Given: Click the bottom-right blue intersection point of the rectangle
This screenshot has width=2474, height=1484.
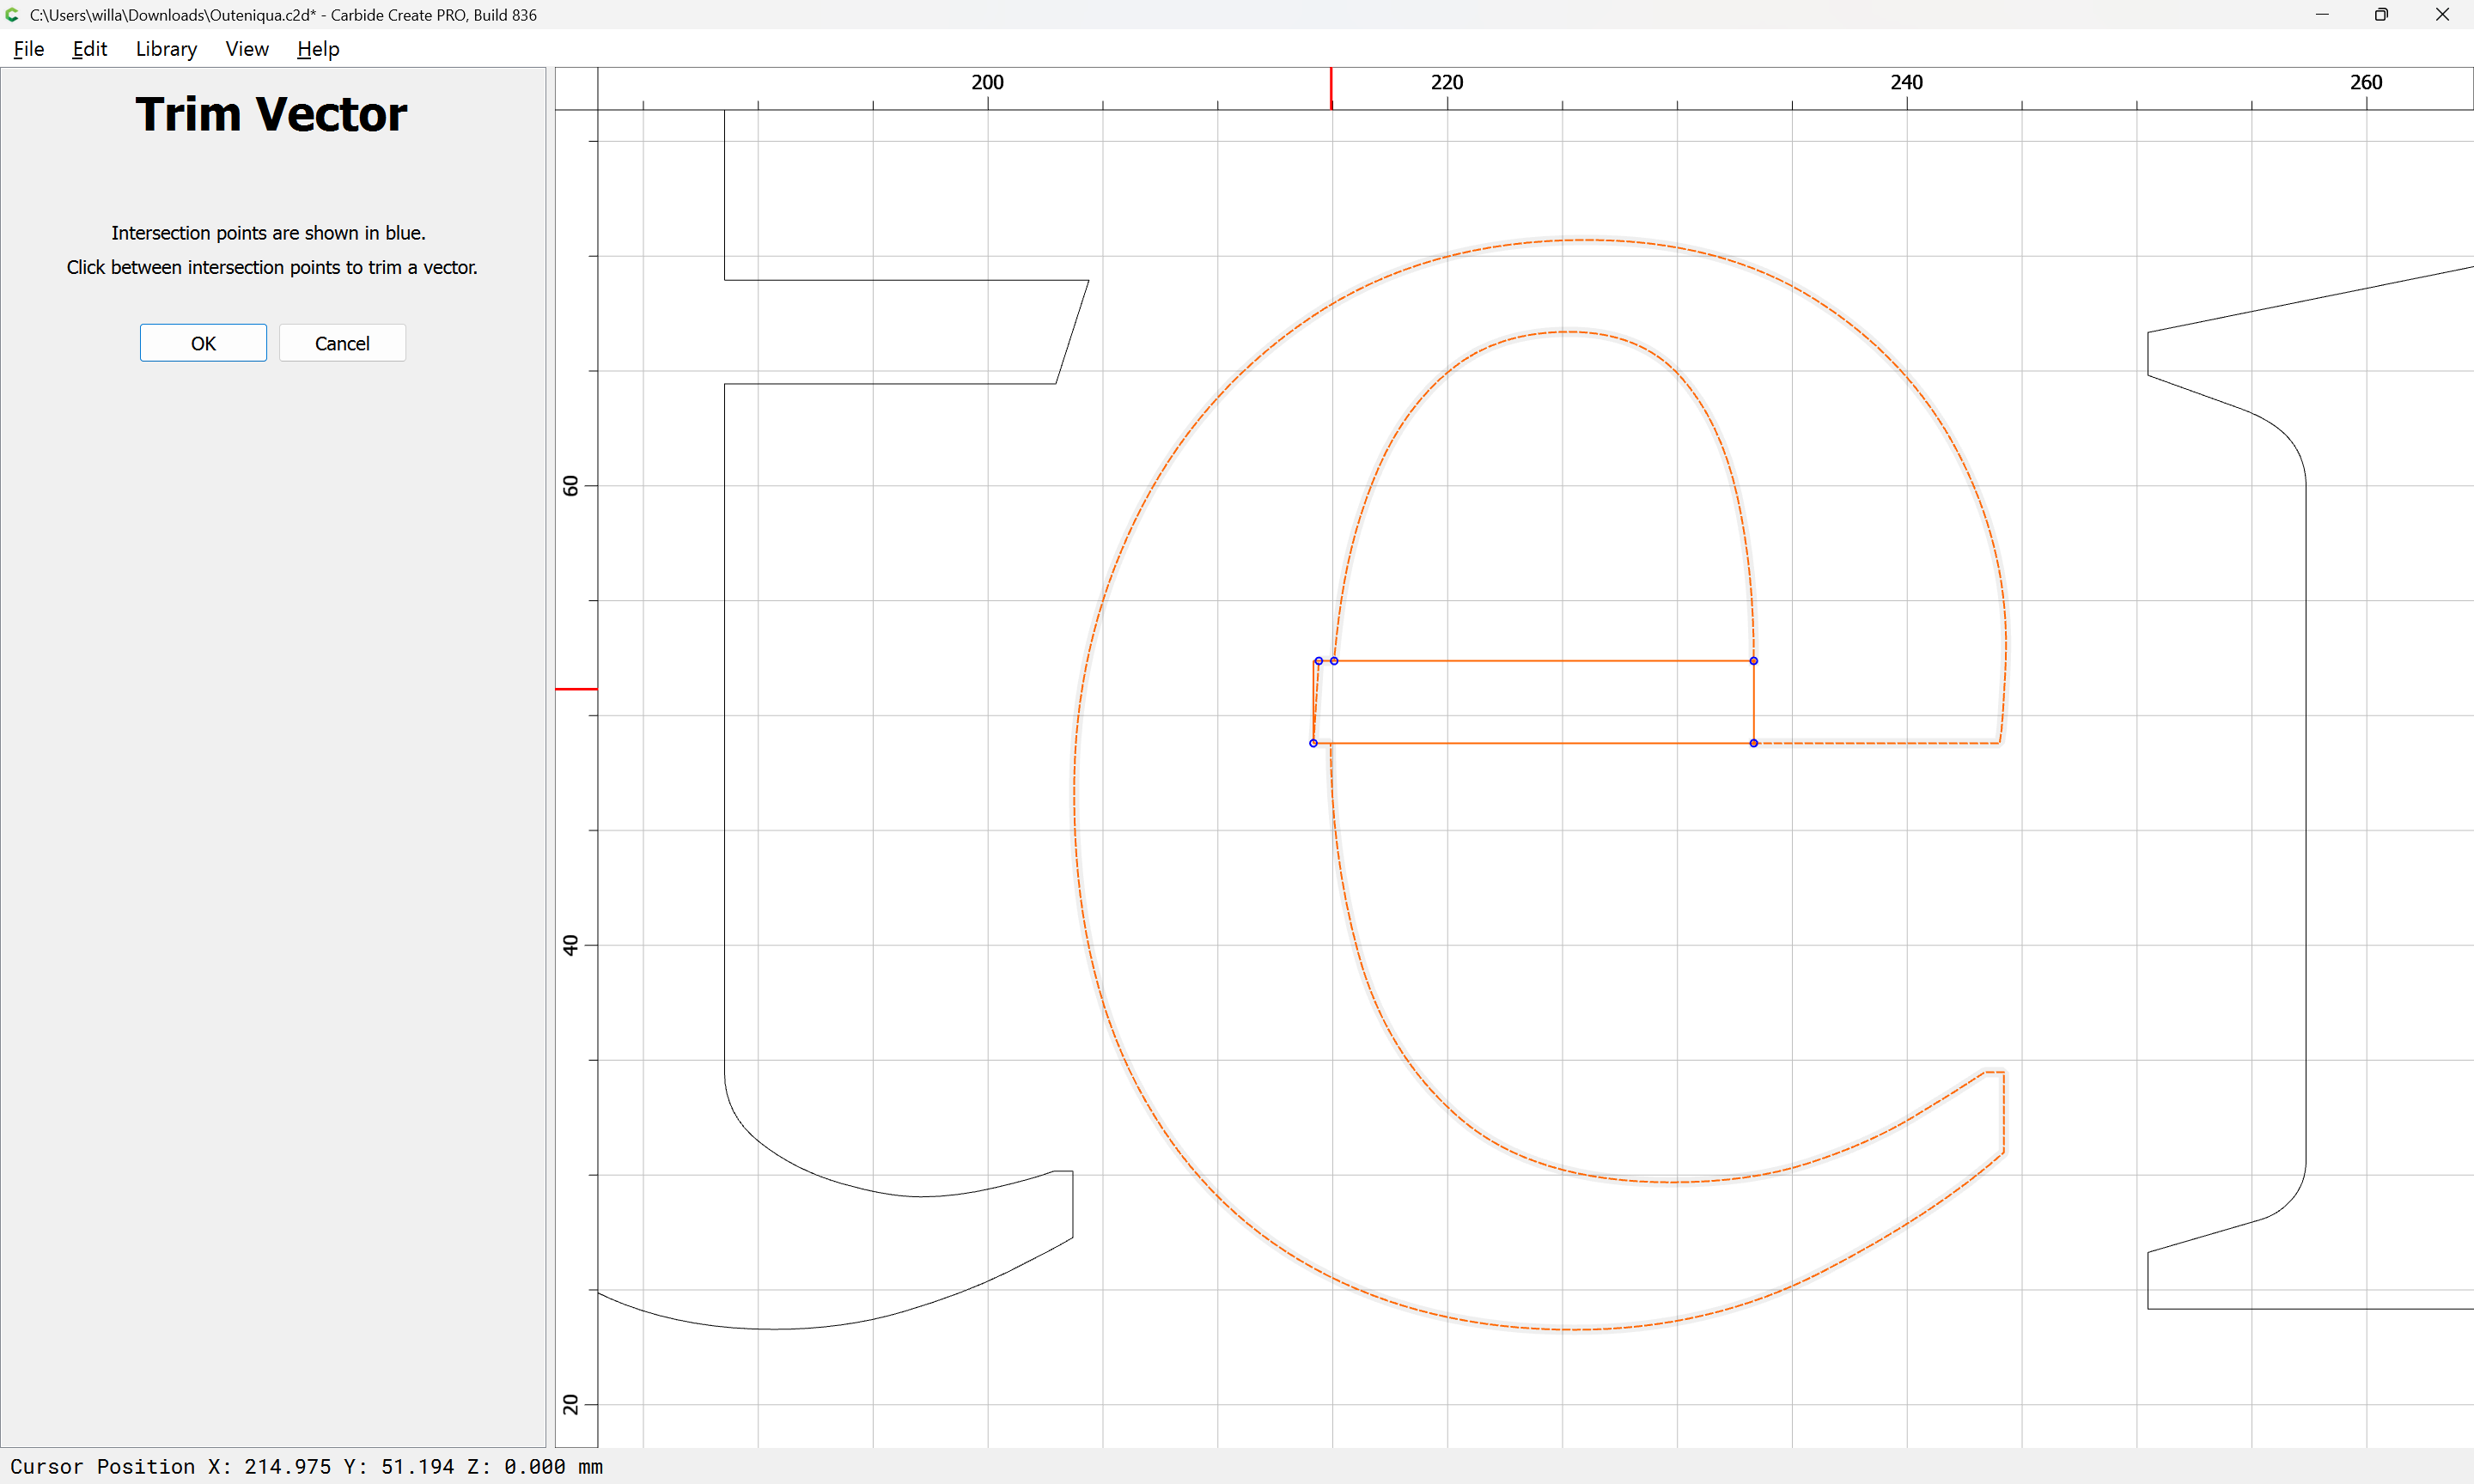Looking at the screenshot, I should click(x=1753, y=743).
